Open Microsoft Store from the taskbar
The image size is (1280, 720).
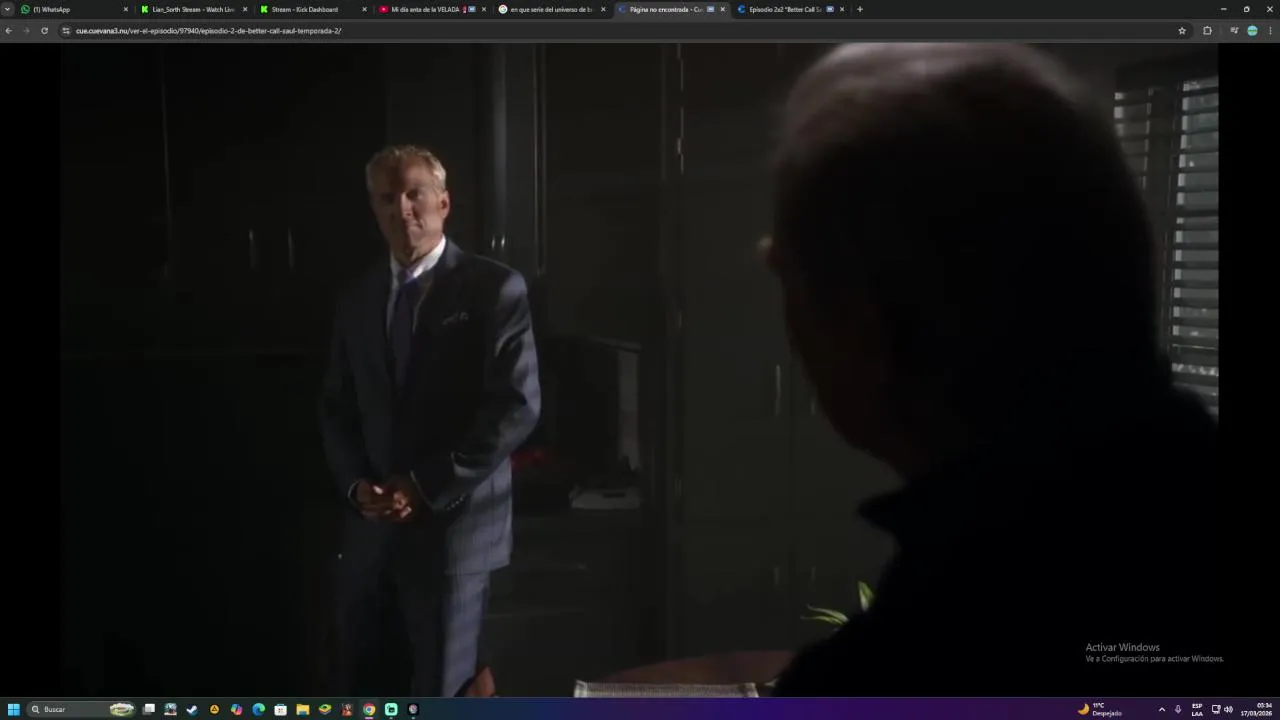pyautogui.click(x=281, y=709)
